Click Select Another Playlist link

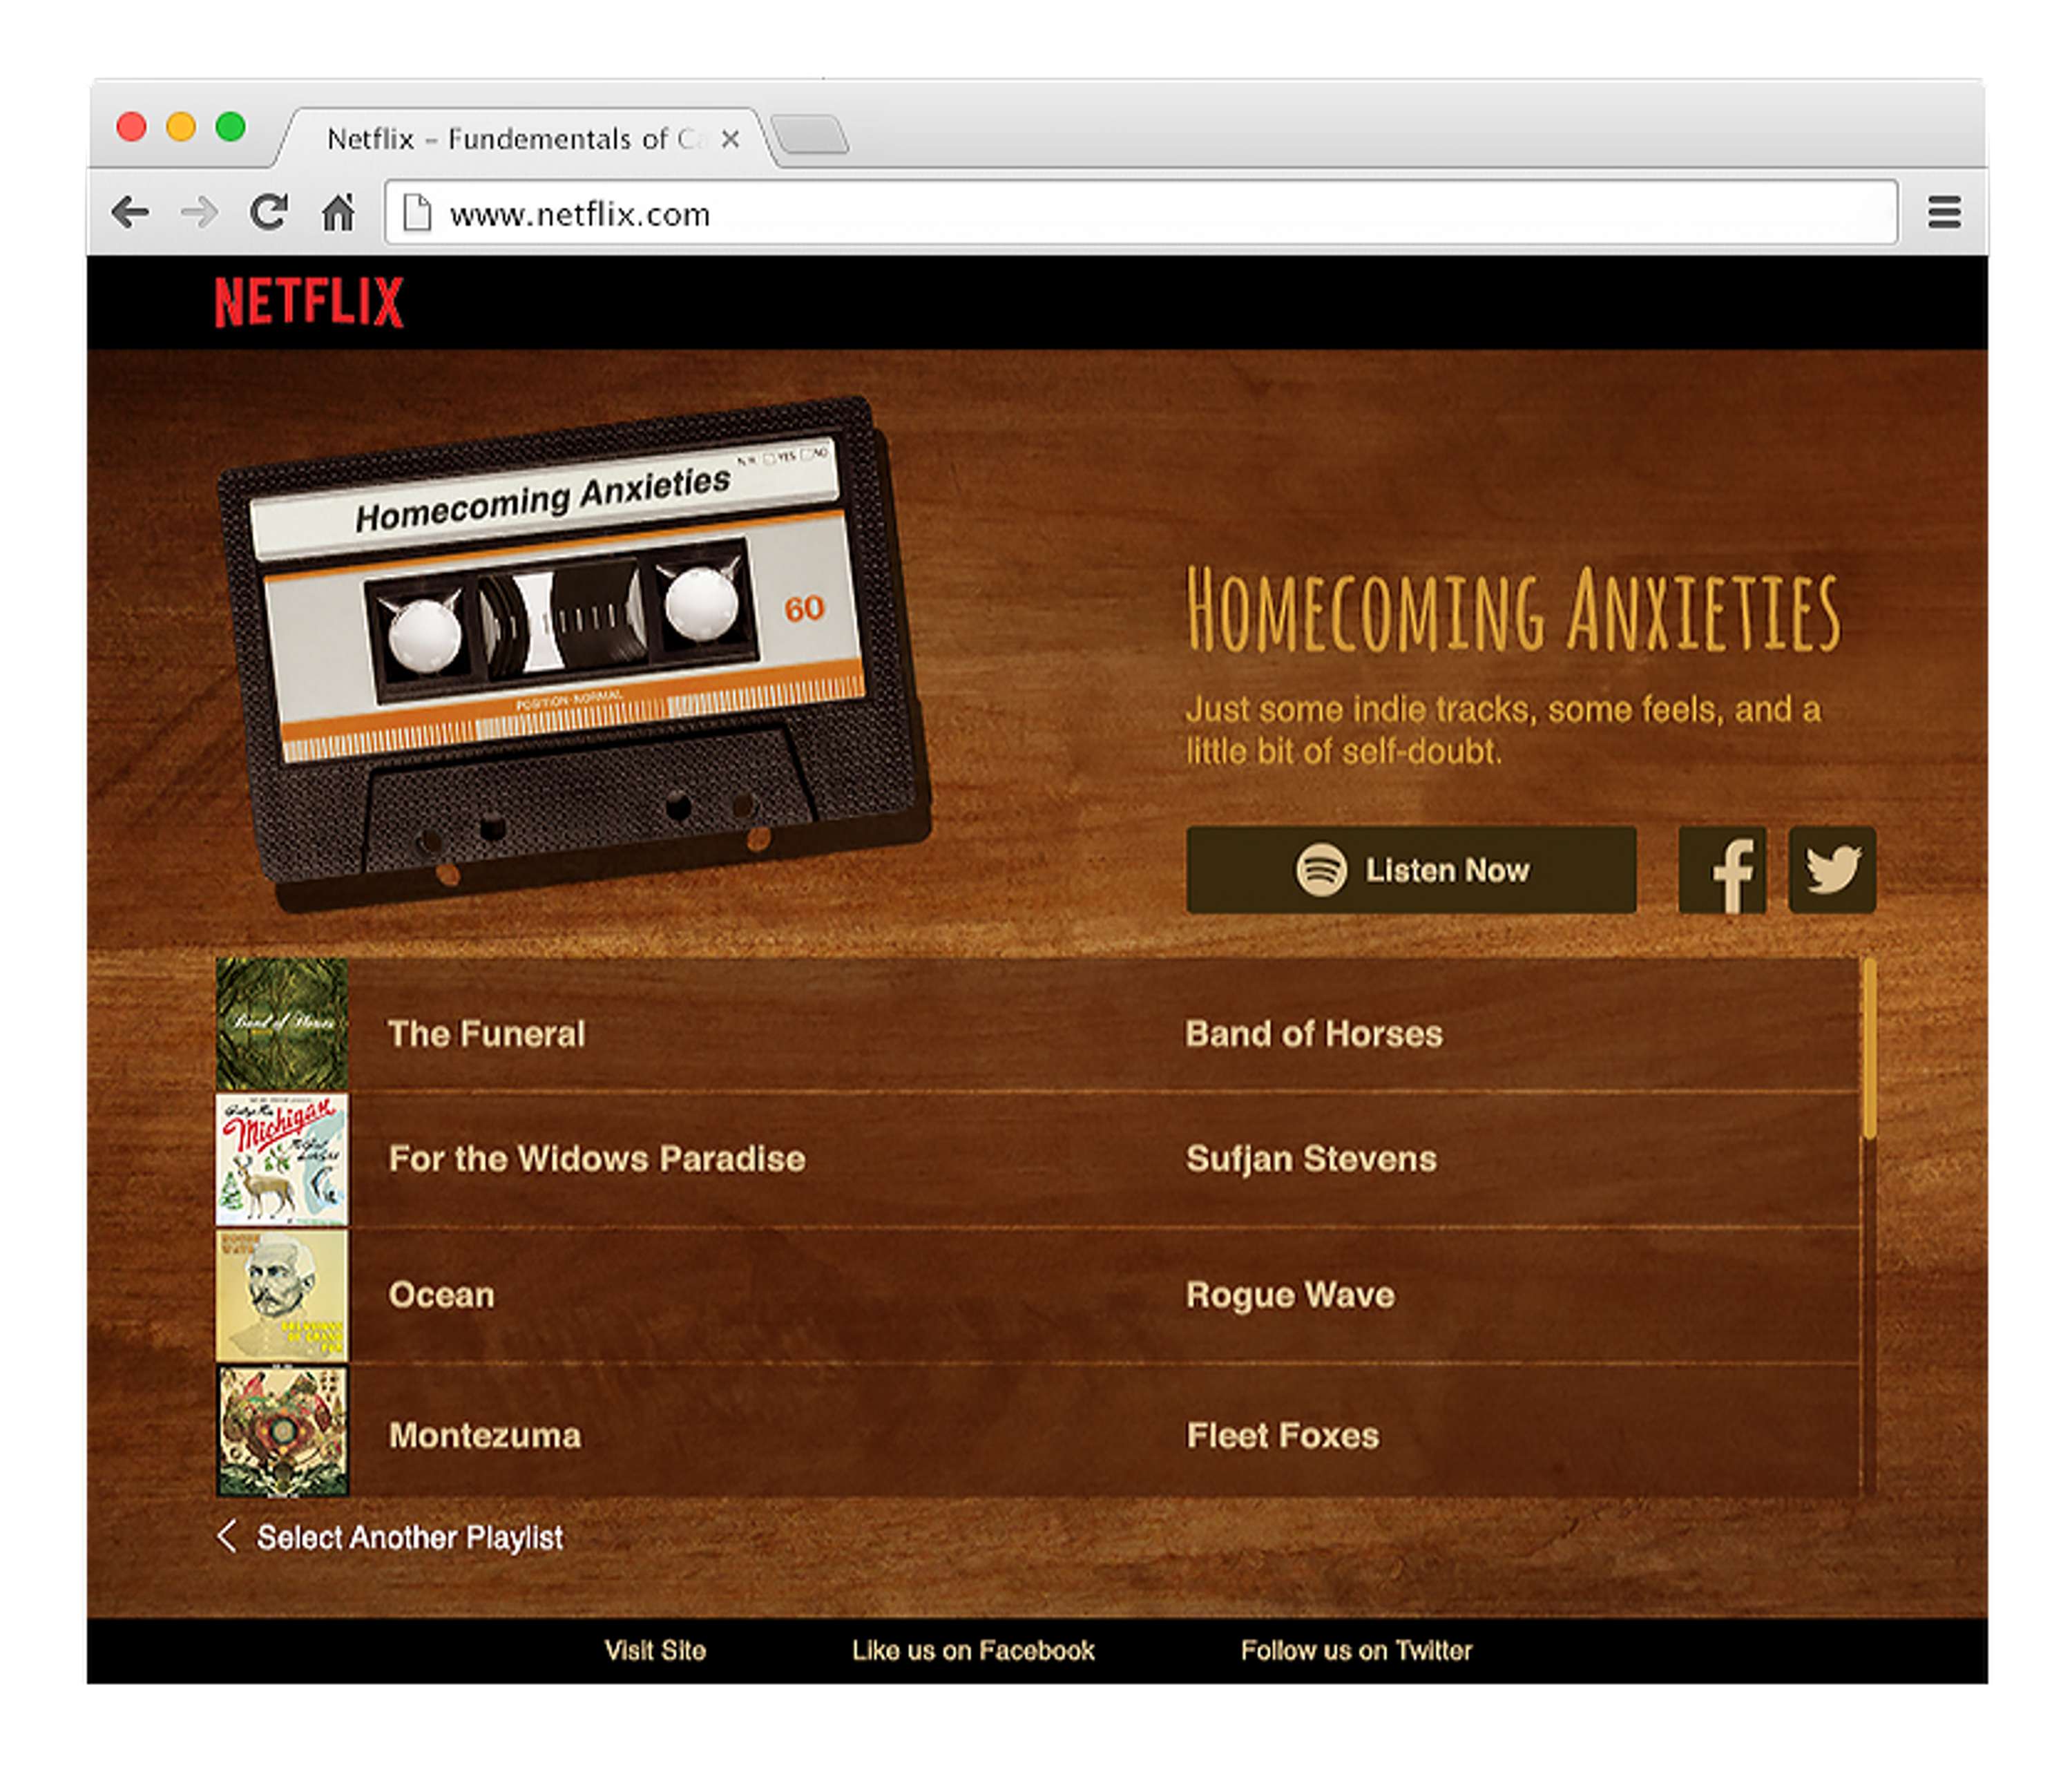point(390,1536)
